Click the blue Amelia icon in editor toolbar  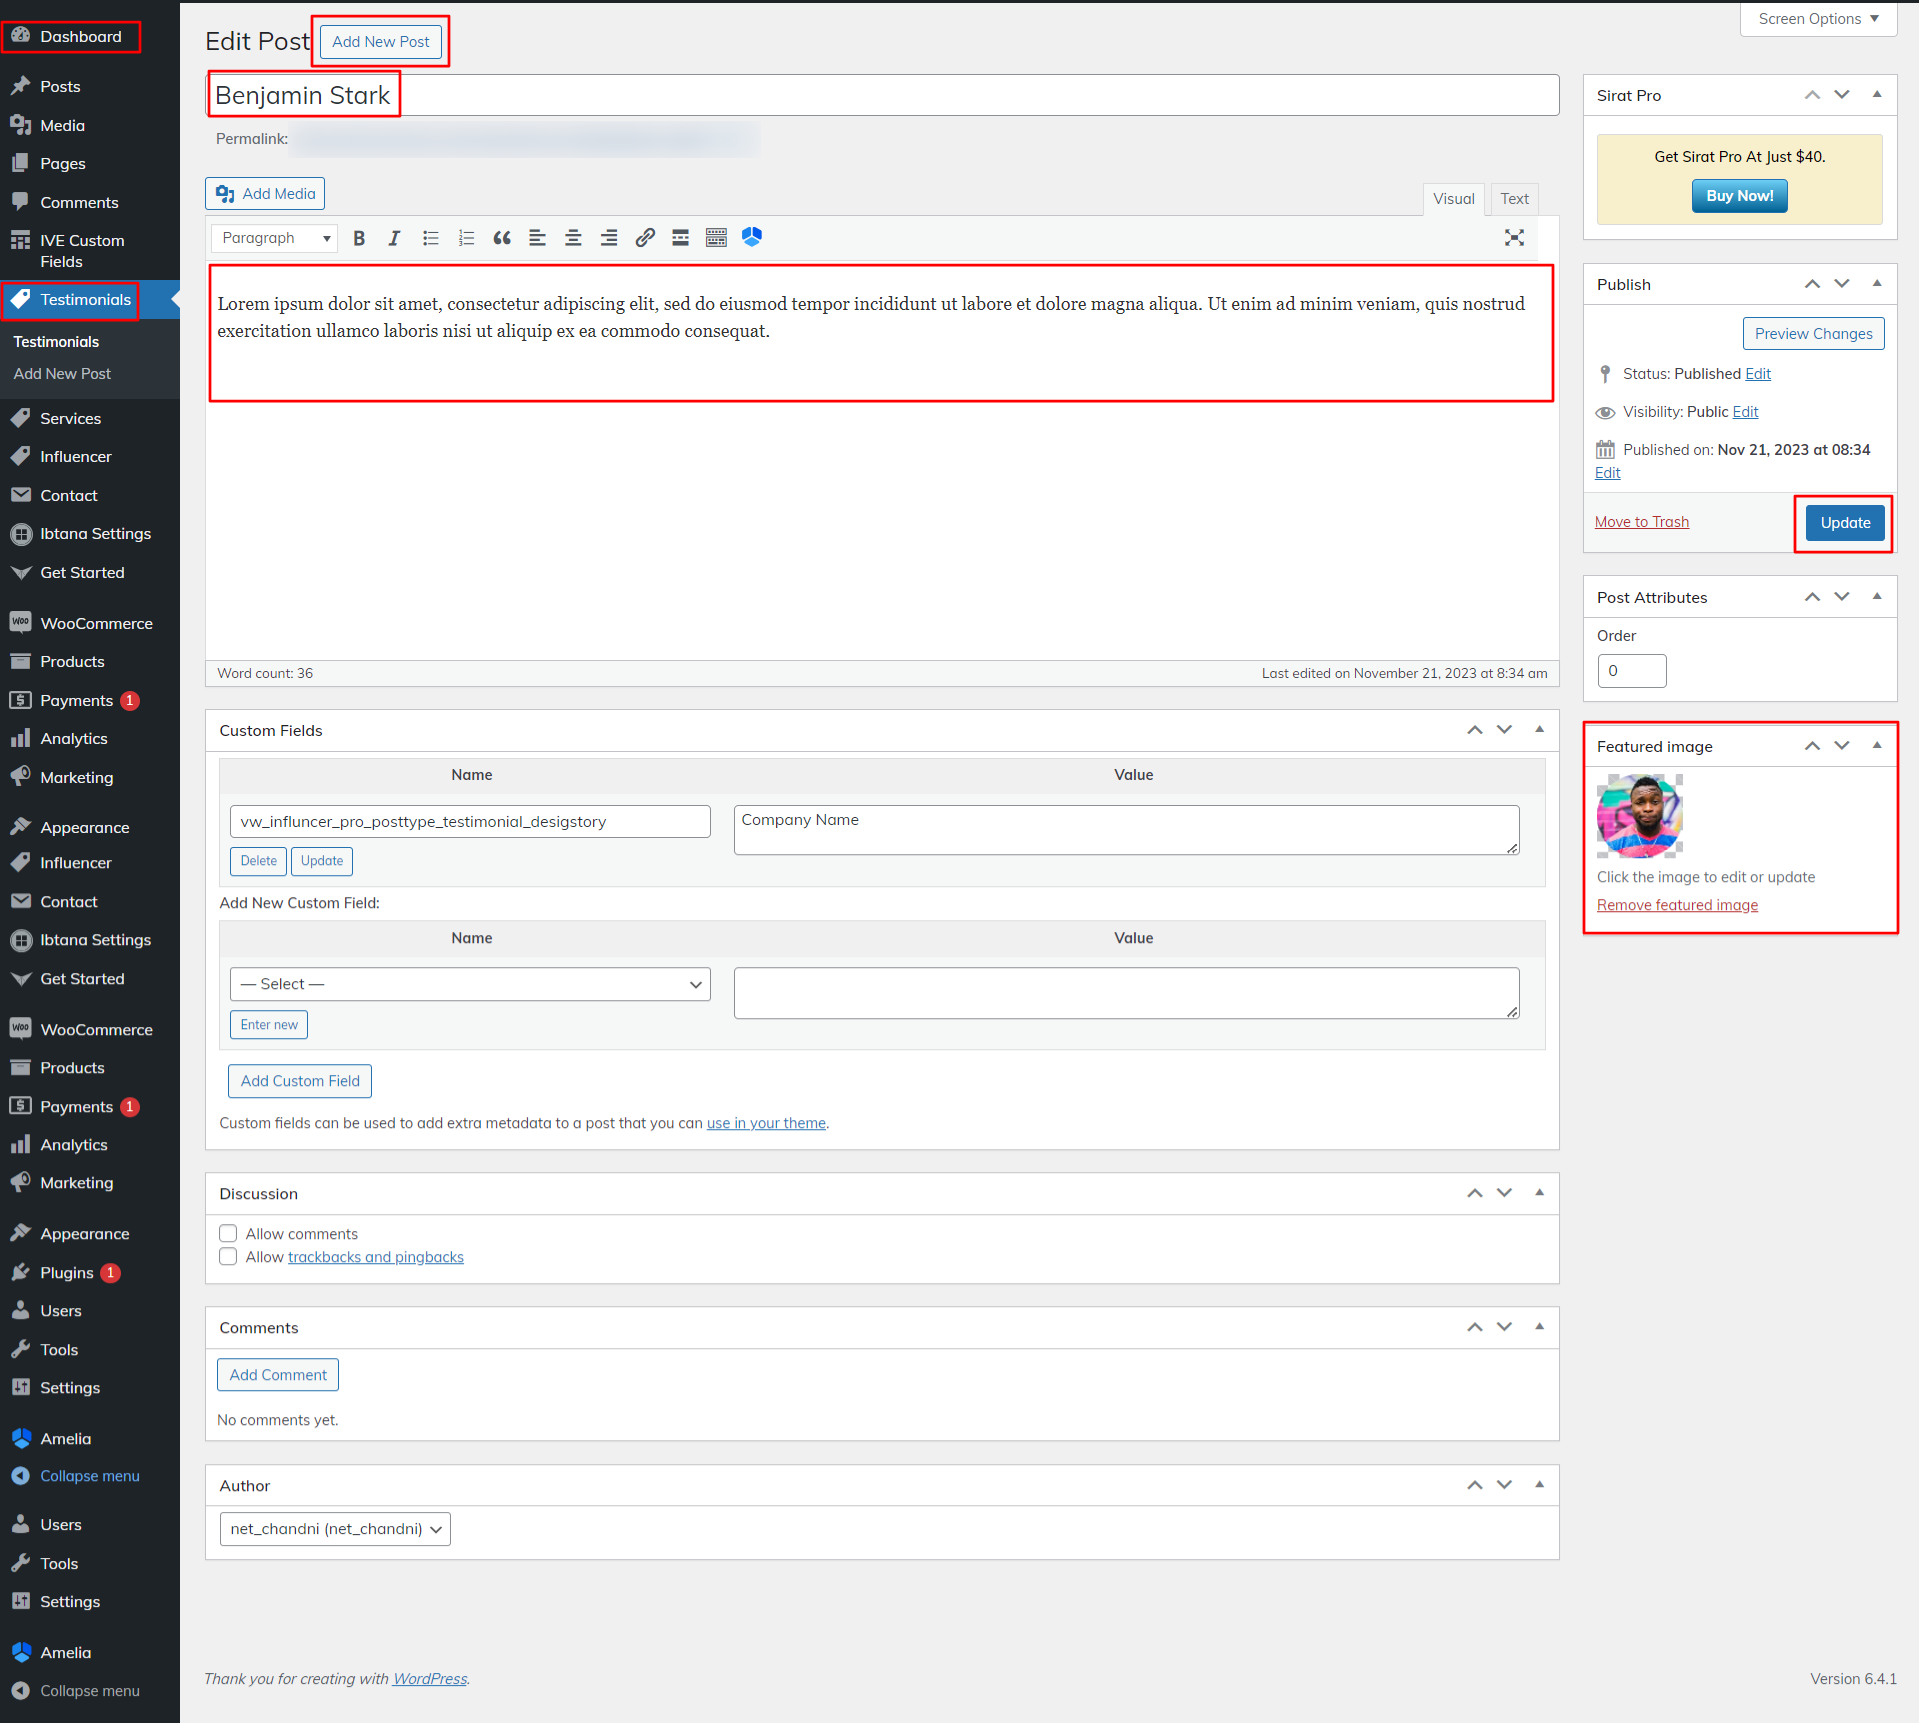point(752,237)
